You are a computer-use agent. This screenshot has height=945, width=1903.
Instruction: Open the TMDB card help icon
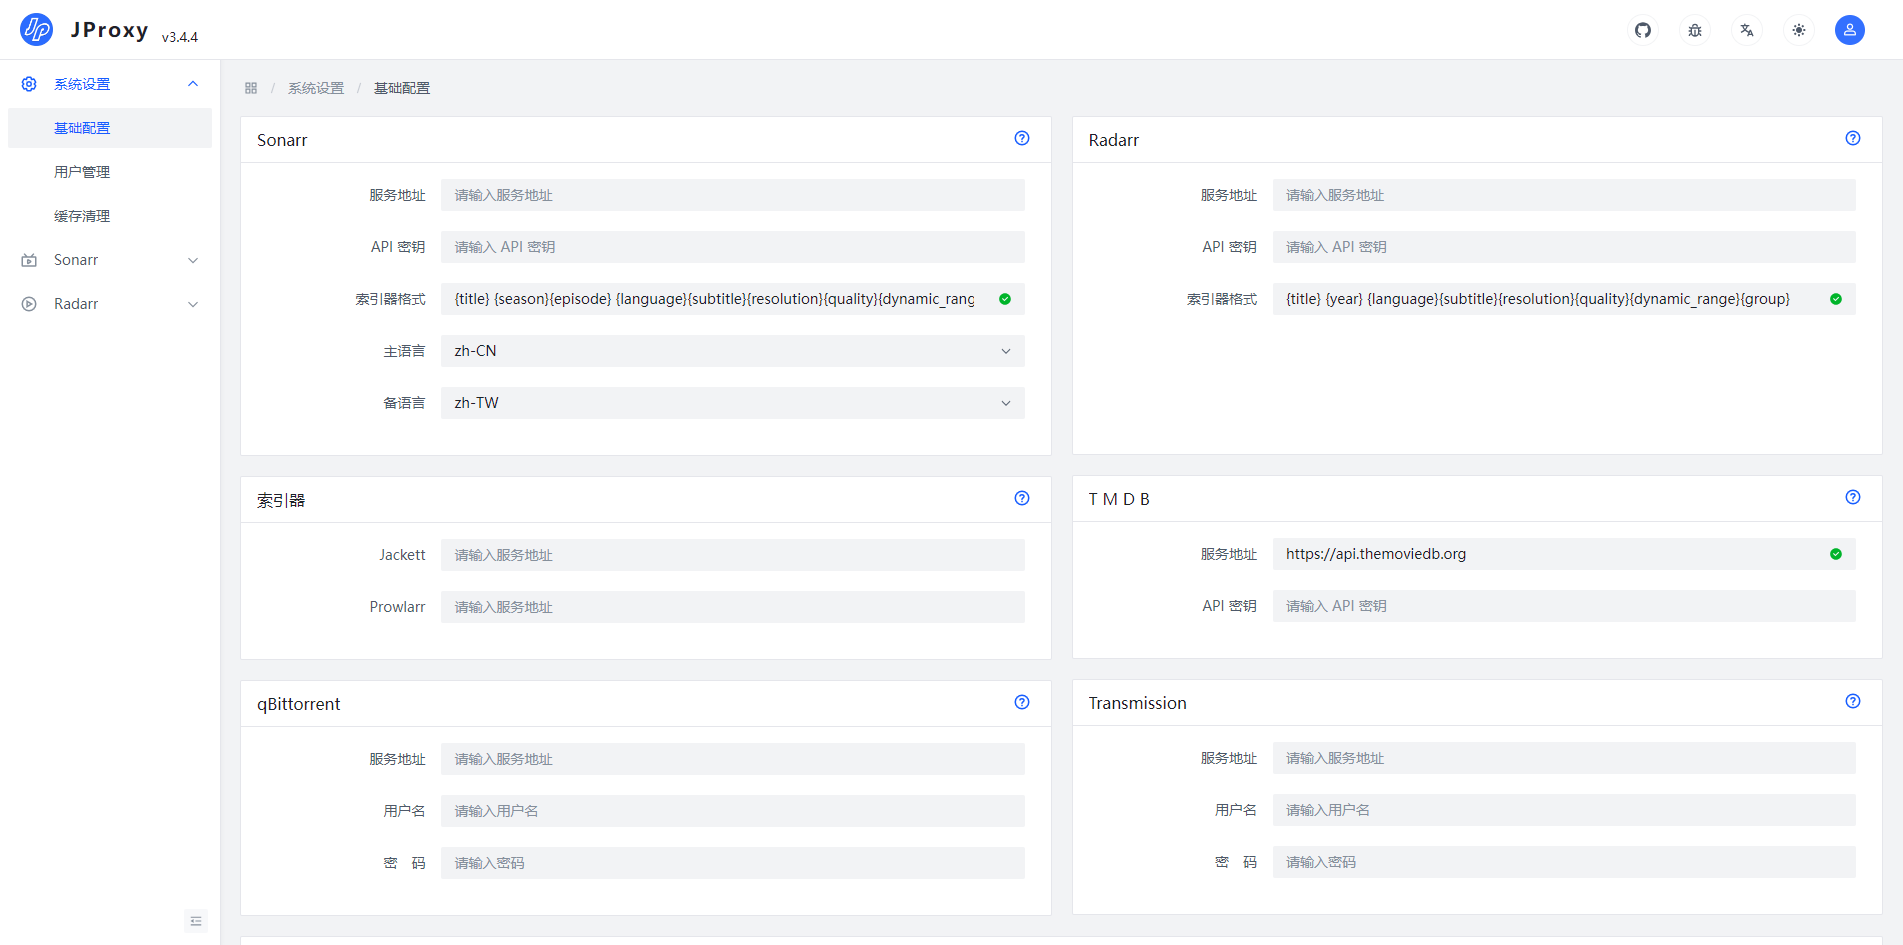point(1853,497)
